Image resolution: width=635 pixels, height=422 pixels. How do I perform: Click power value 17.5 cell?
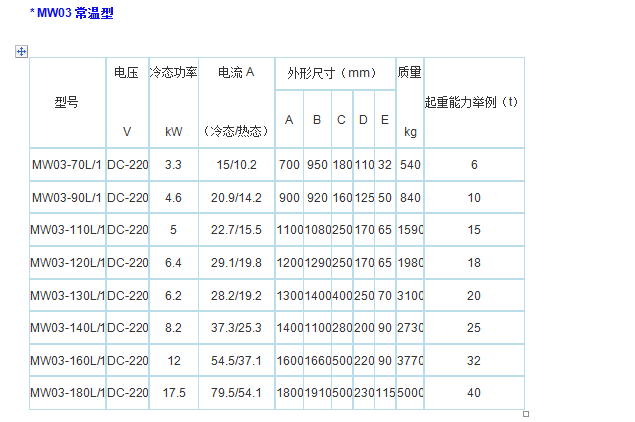[173, 393]
